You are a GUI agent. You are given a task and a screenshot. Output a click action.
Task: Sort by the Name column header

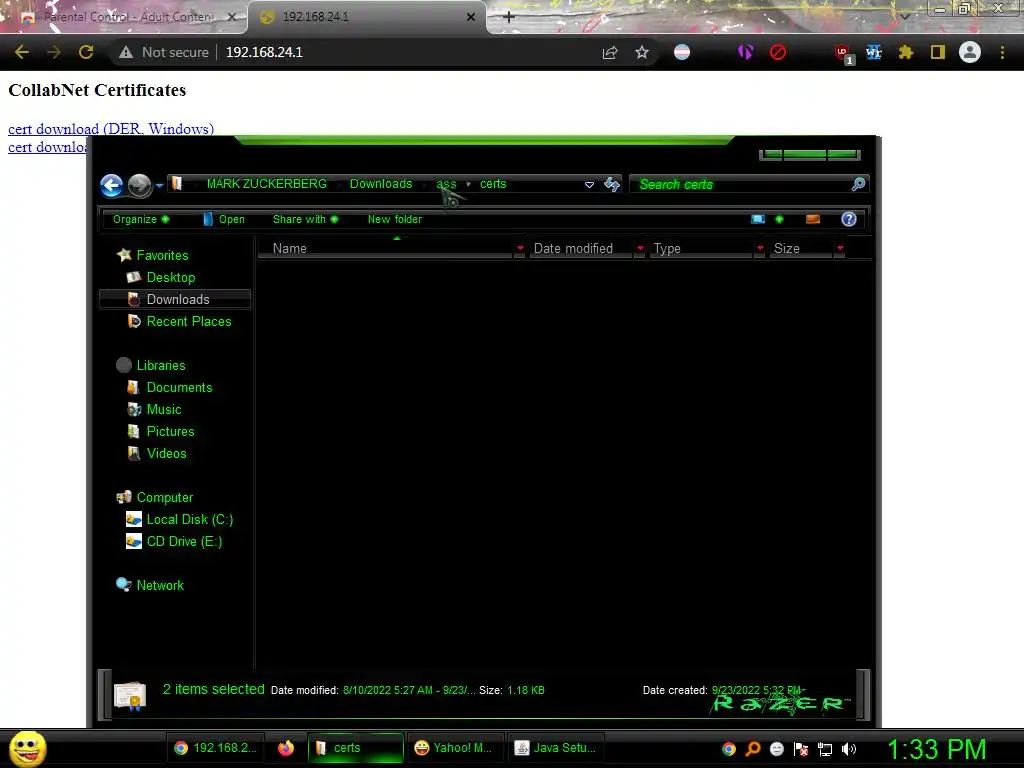pos(385,249)
